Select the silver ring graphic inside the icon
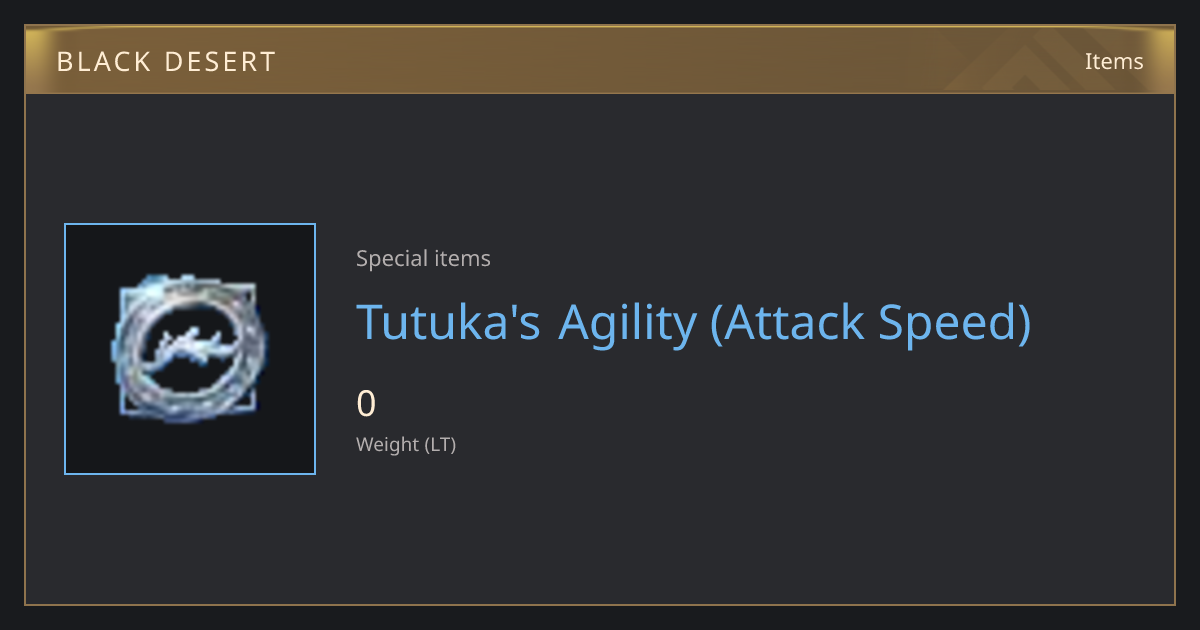 click(x=190, y=349)
